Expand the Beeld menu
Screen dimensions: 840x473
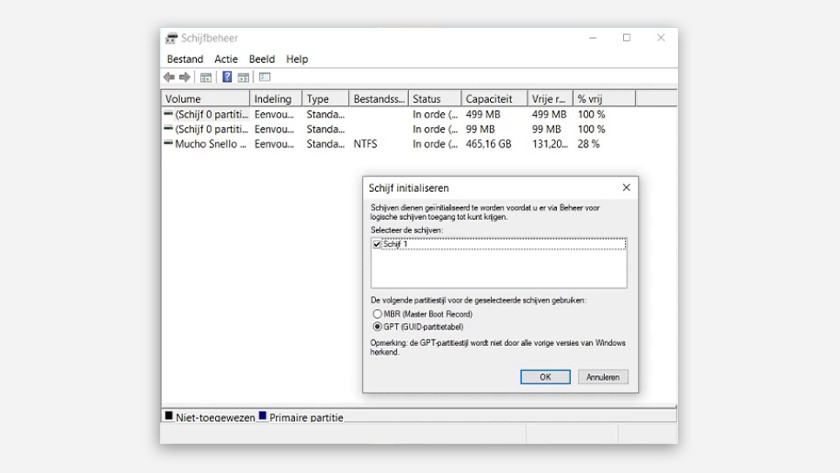point(262,59)
